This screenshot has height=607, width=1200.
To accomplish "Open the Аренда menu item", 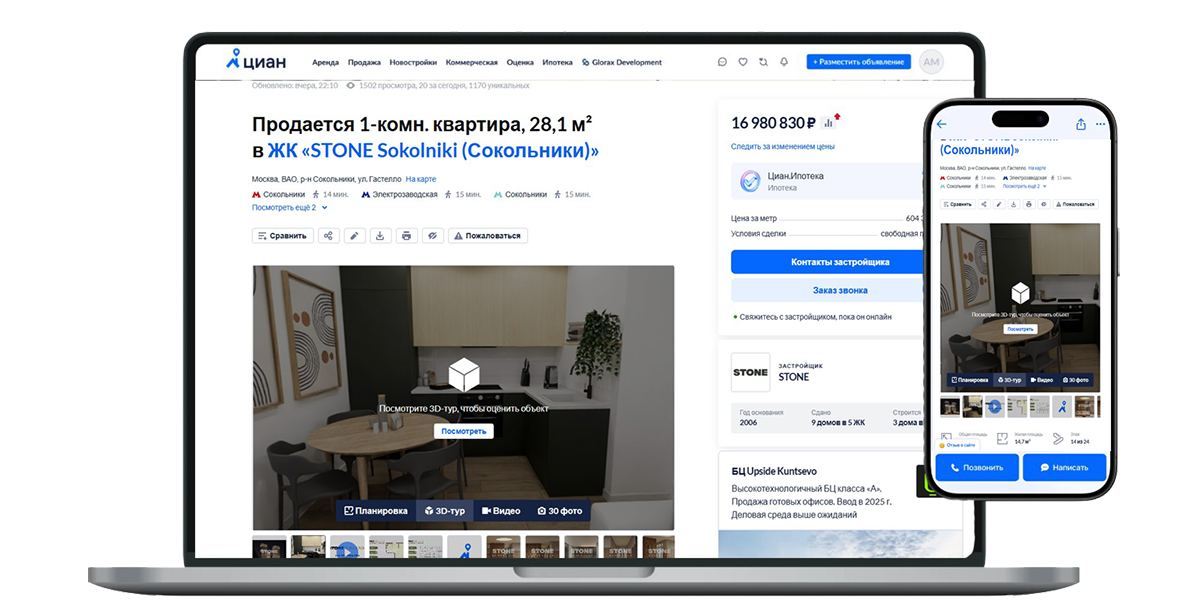I will click(x=325, y=62).
